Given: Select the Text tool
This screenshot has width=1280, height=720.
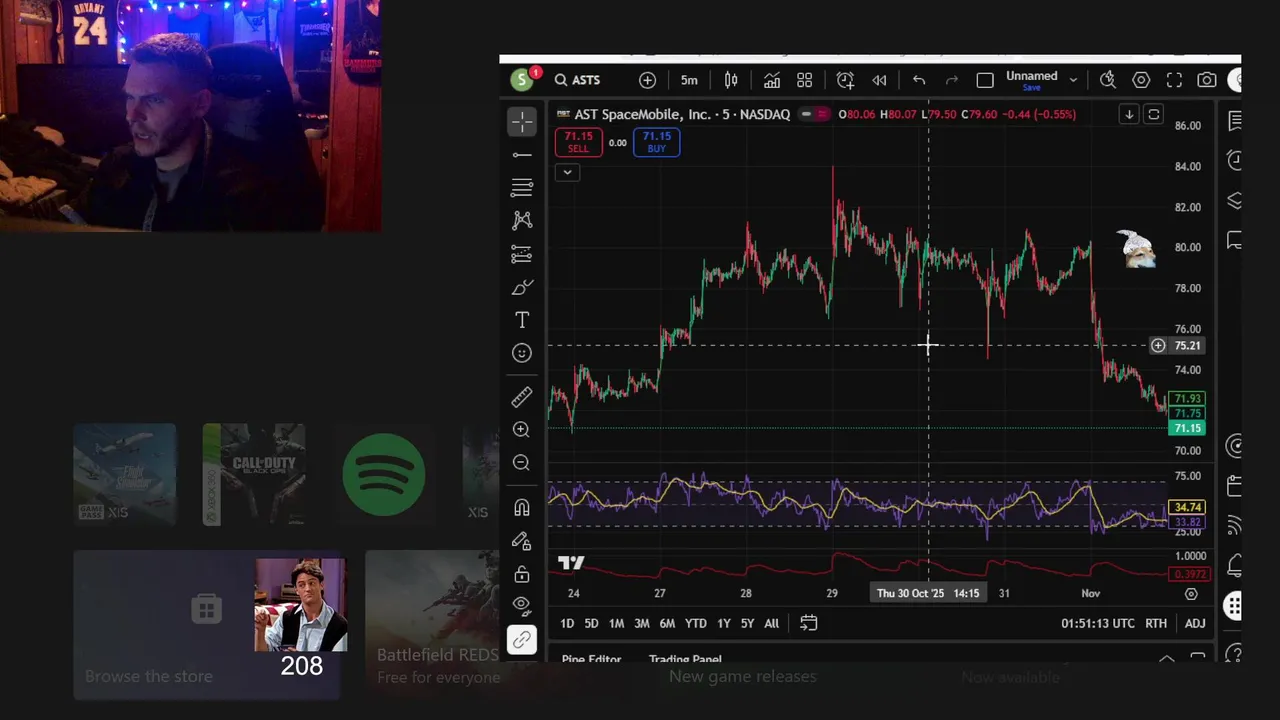Looking at the screenshot, I should point(522,320).
